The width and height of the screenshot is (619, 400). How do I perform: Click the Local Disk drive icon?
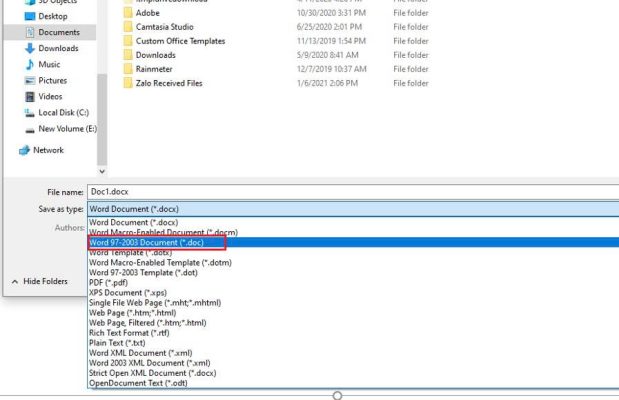[x=30, y=113]
